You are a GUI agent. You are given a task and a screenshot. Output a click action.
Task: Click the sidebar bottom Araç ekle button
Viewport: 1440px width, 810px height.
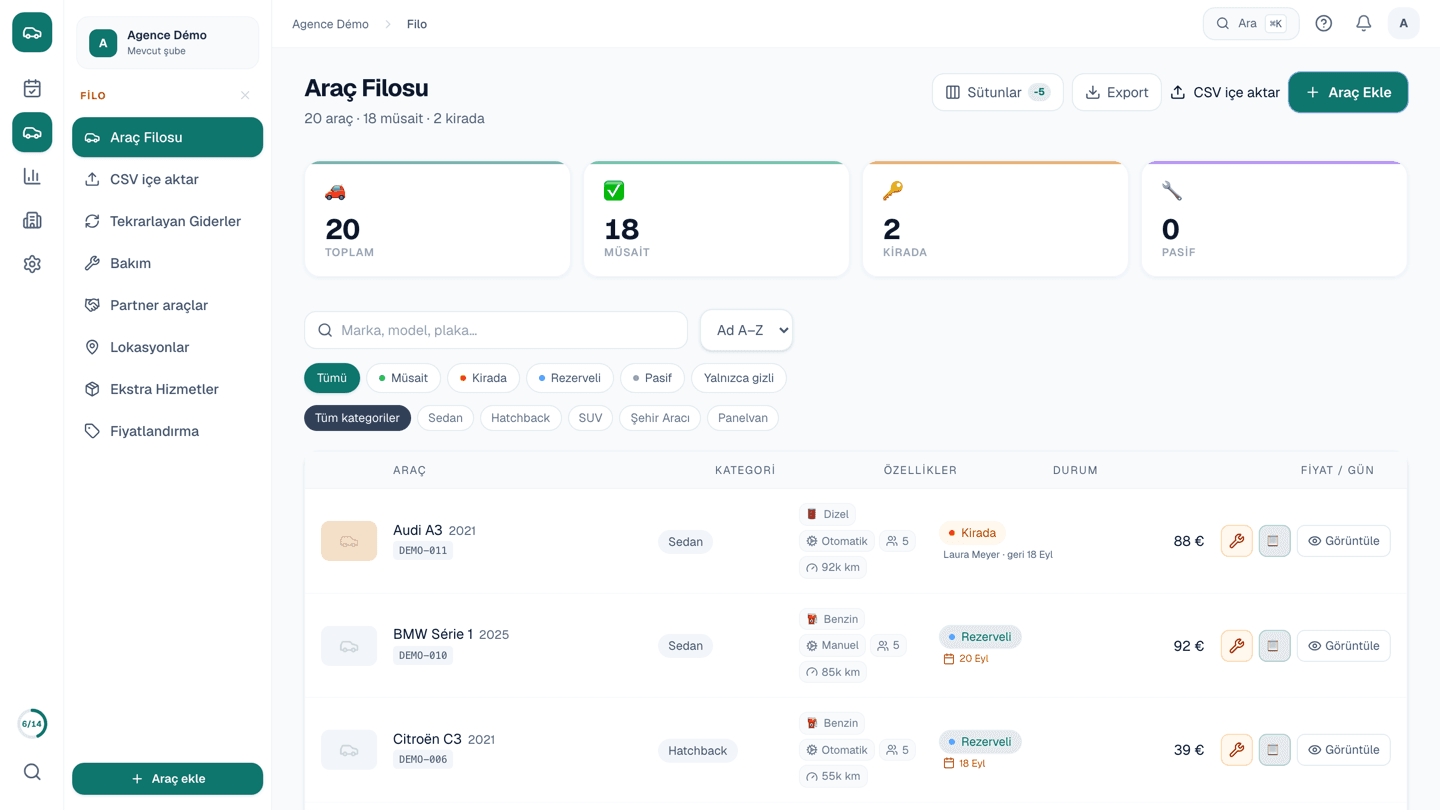pyautogui.click(x=167, y=779)
